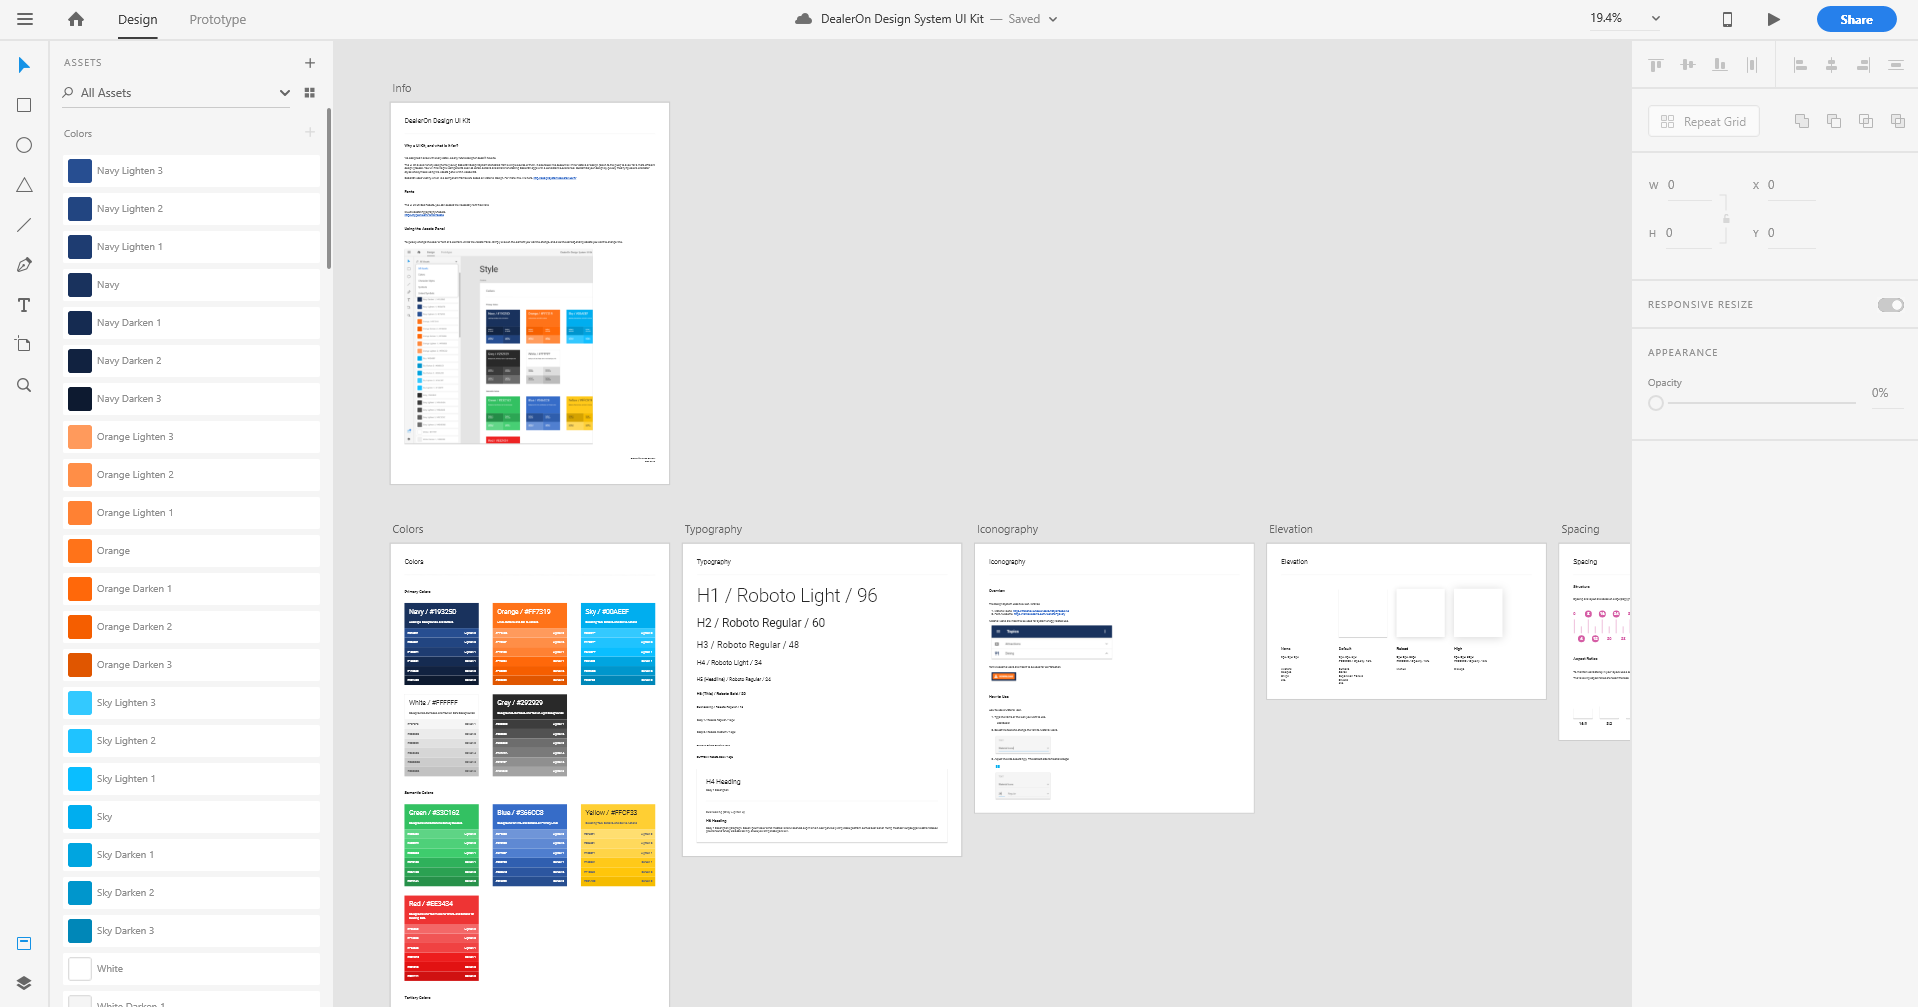
Task: Click the height H input field
Action: (x=1690, y=233)
